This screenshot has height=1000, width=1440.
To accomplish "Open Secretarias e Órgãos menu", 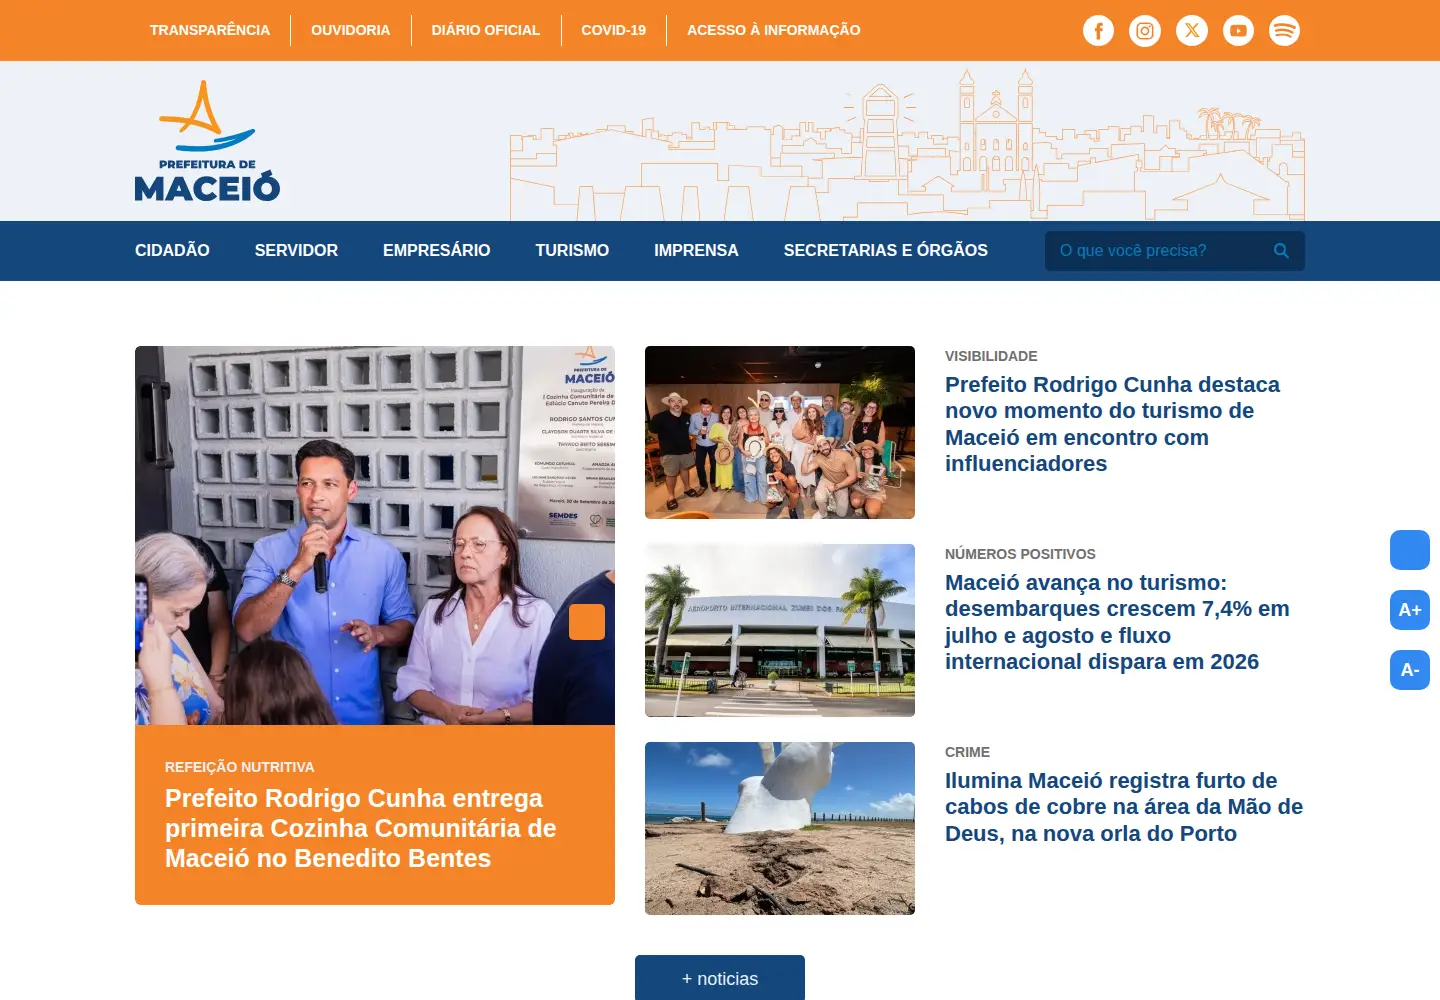I will pyautogui.click(x=885, y=251).
